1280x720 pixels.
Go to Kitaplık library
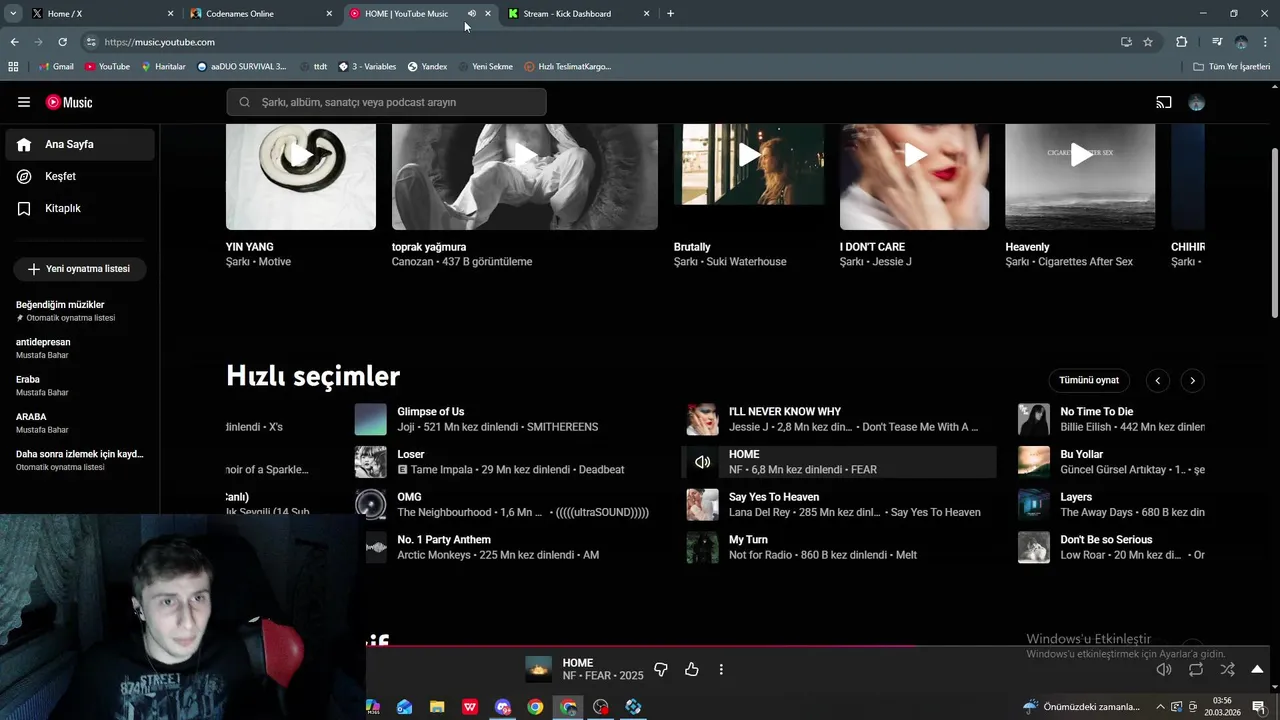80,208
